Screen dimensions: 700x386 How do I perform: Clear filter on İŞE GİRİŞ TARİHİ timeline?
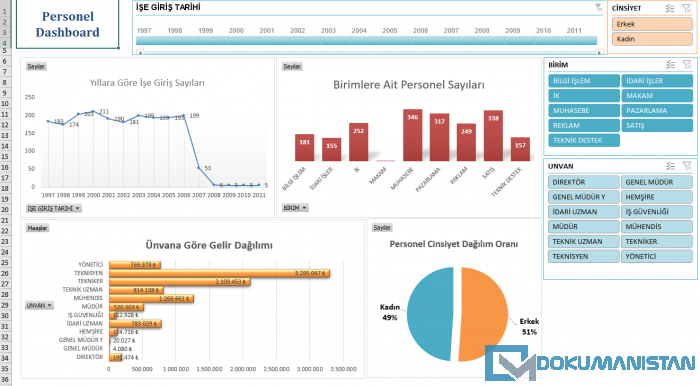598,8
